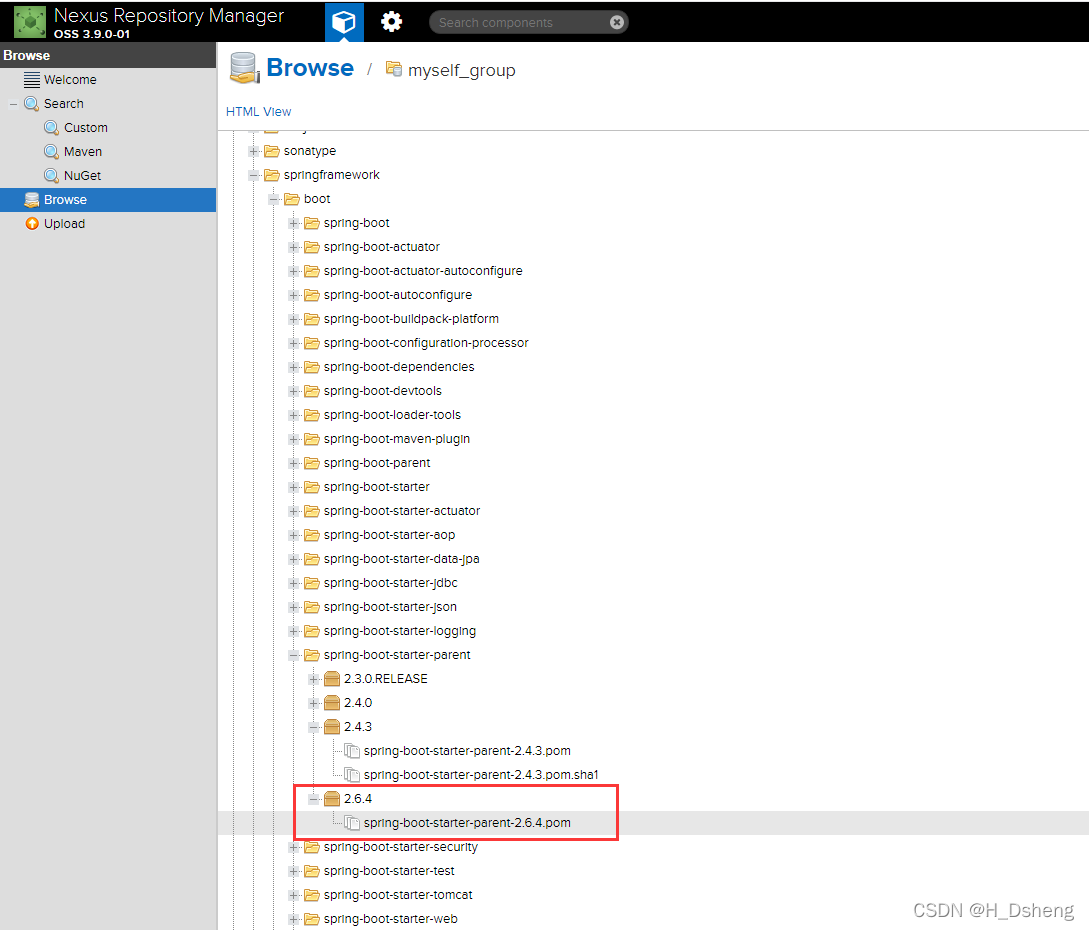Select spring-boot-starter-tomcat tree row
The image size is (1089, 930).
point(398,895)
